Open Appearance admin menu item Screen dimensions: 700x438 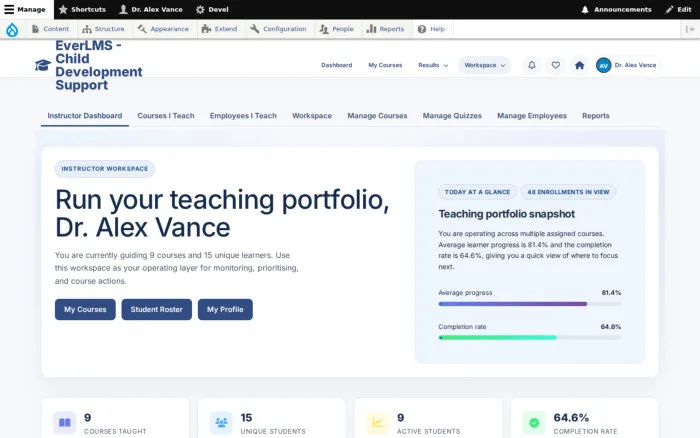163,29
